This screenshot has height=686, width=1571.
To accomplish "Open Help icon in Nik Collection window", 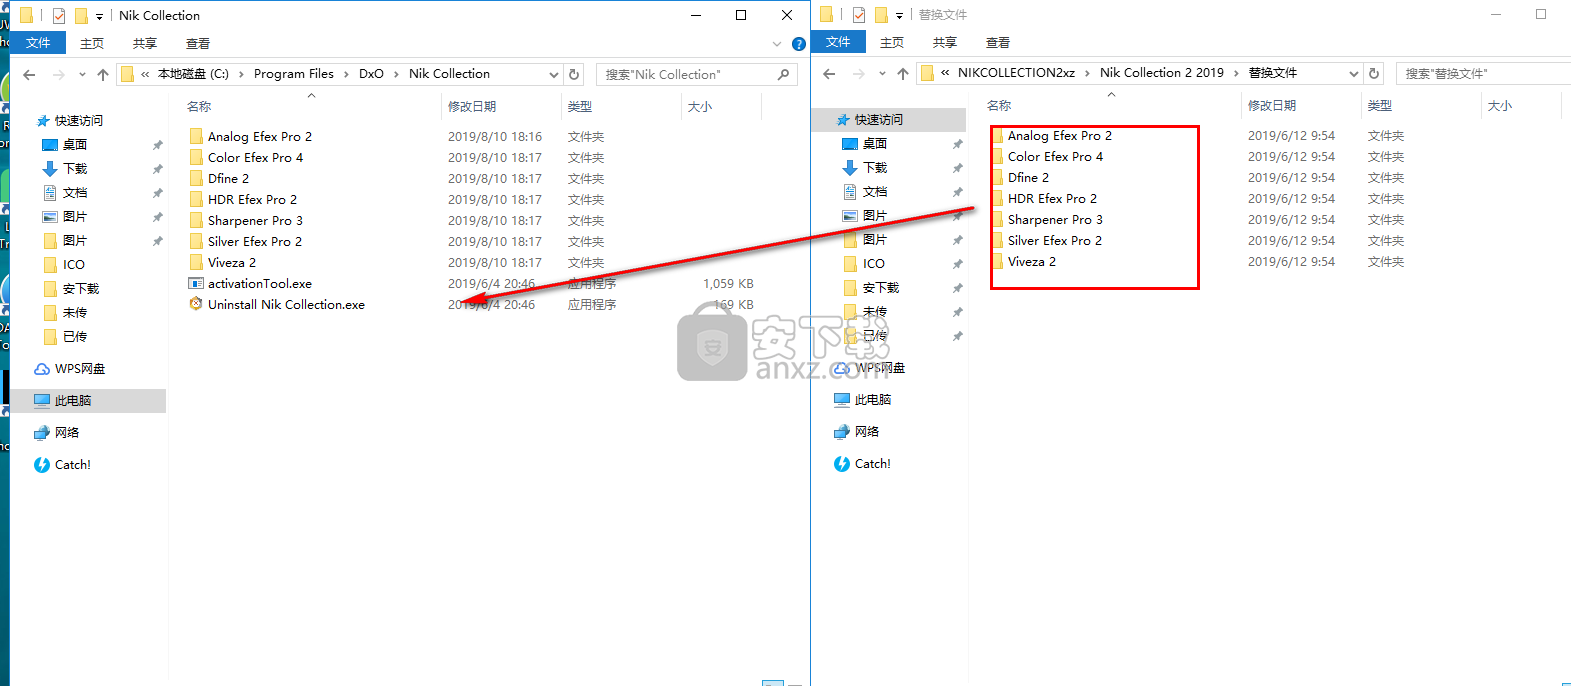I will coord(798,44).
